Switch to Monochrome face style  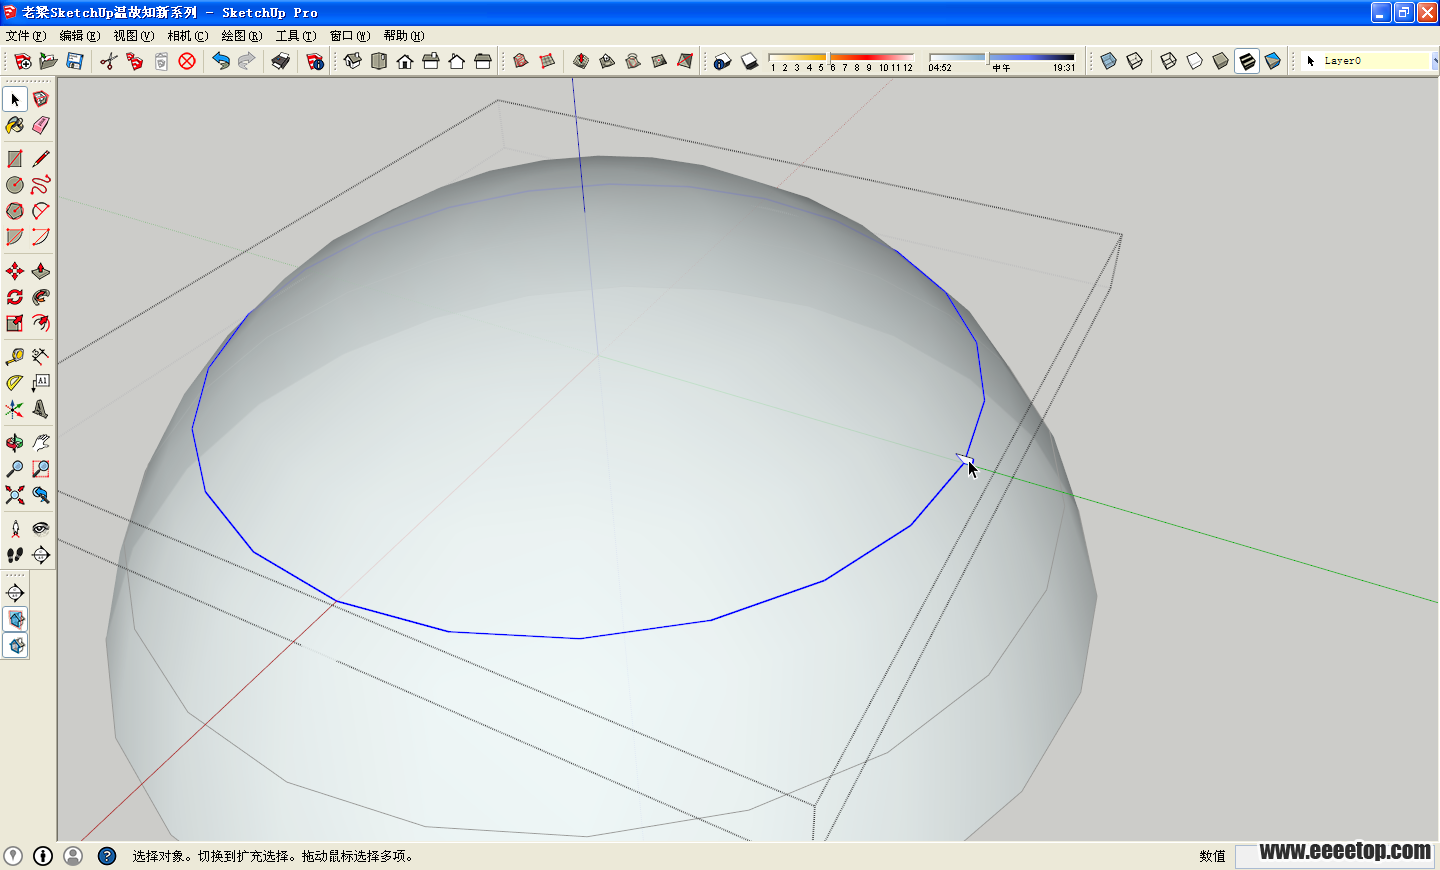(x=1272, y=61)
